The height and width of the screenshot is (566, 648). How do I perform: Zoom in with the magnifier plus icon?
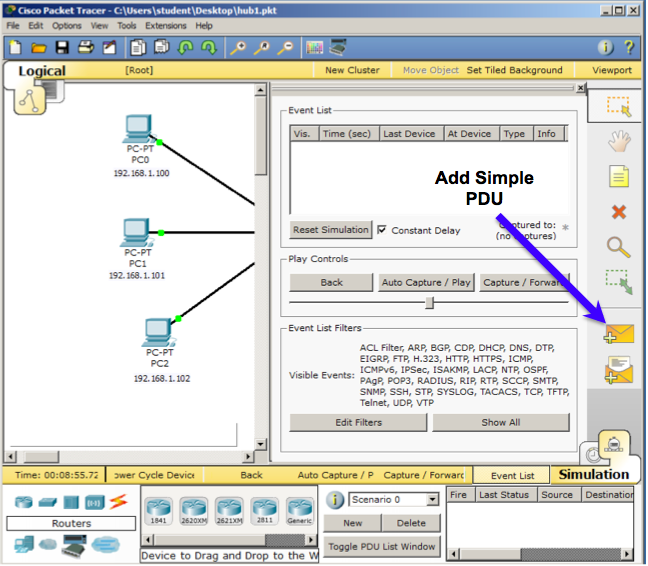click(238, 48)
